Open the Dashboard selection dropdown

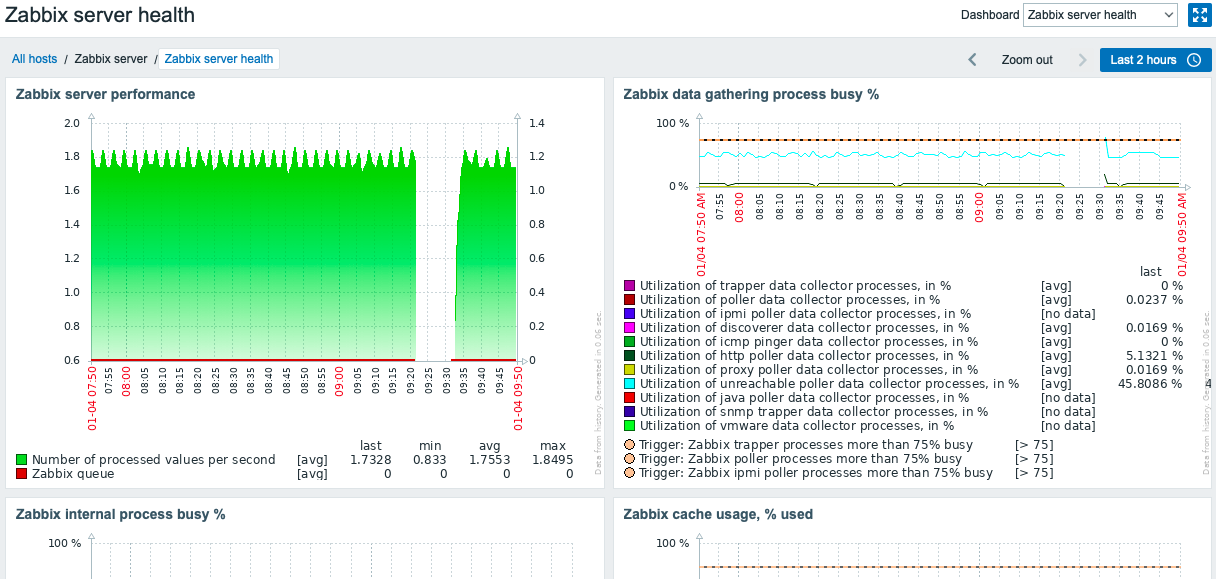pyautogui.click(x=1100, y=15)
